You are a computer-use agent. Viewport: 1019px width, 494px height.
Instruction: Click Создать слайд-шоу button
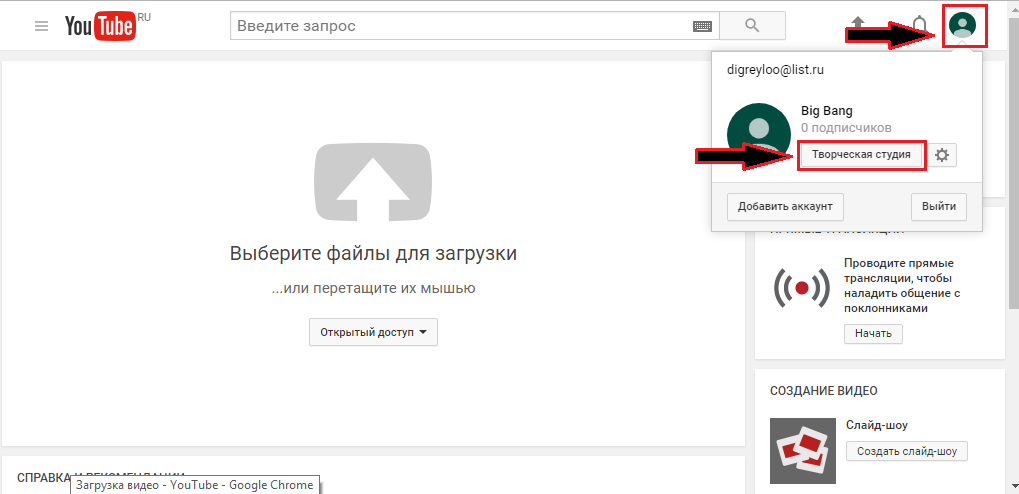pos(907,451)
